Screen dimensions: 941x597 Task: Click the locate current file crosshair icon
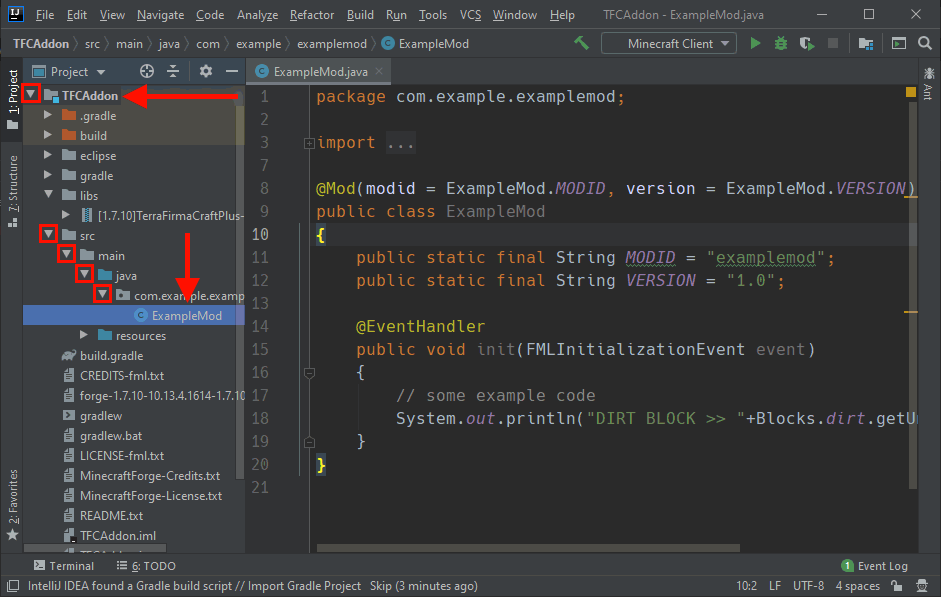click(146, 71)
